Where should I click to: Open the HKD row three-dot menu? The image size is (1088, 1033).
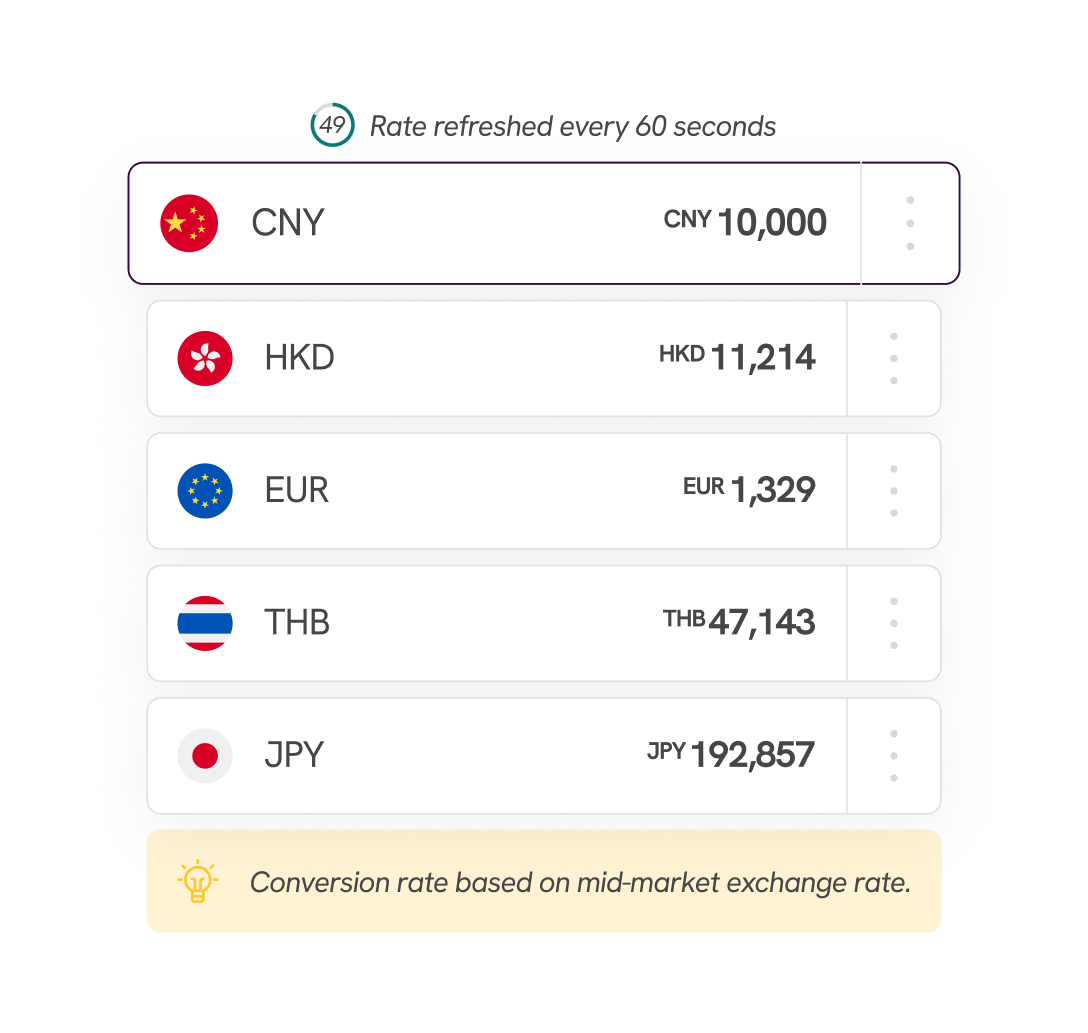click(893, 358)
